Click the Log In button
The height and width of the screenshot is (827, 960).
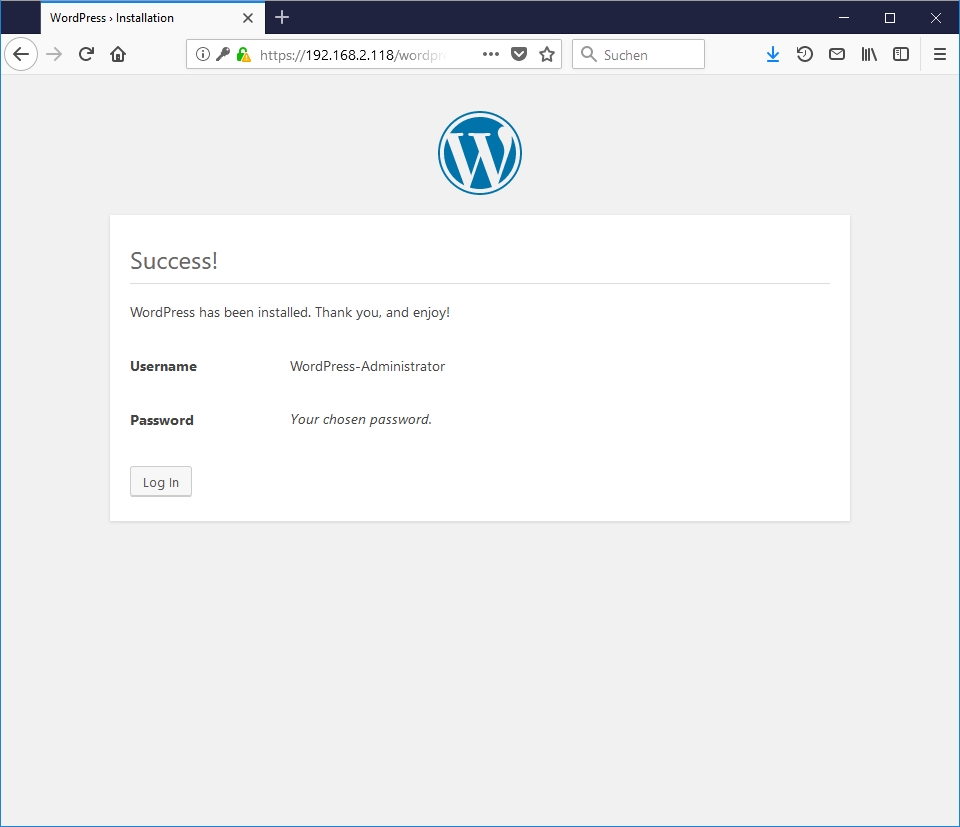161,482
